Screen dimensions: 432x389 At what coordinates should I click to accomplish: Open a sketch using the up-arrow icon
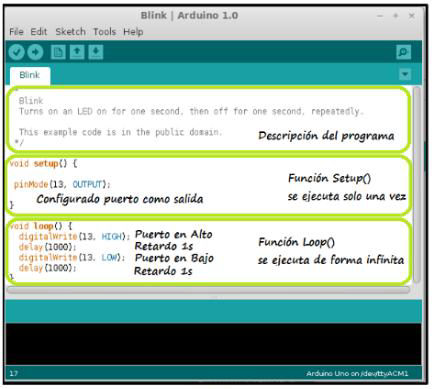77,52
